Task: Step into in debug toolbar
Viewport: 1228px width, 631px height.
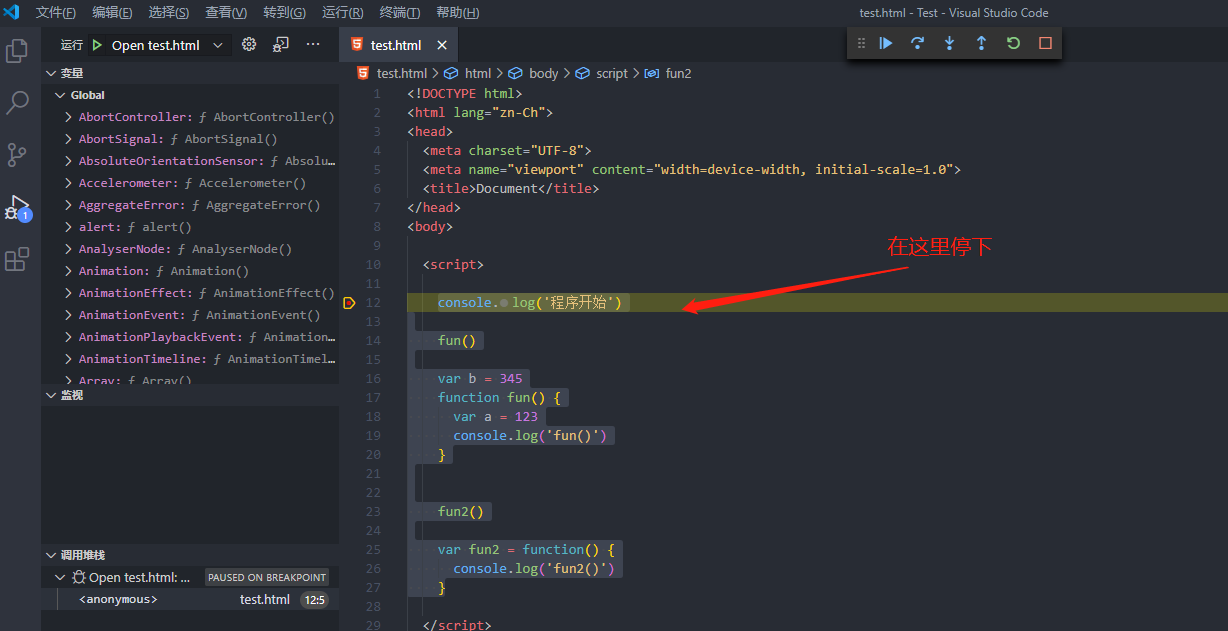Action: pyautogui.click(x=949, y=43)
